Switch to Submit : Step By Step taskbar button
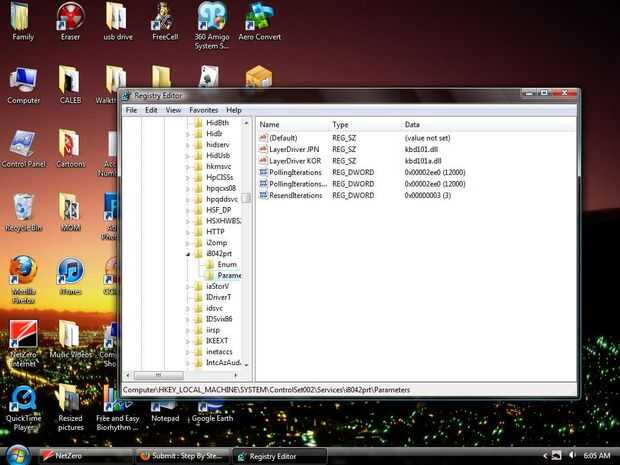This screenshot has width=620, height=465. pyautogui.click(x=183, y=456)
